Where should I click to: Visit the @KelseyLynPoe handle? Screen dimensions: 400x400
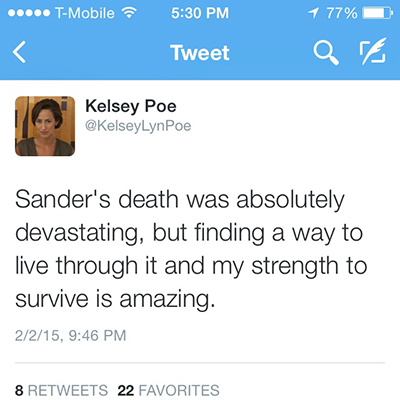pyautogui.click(x=138, y=126)
